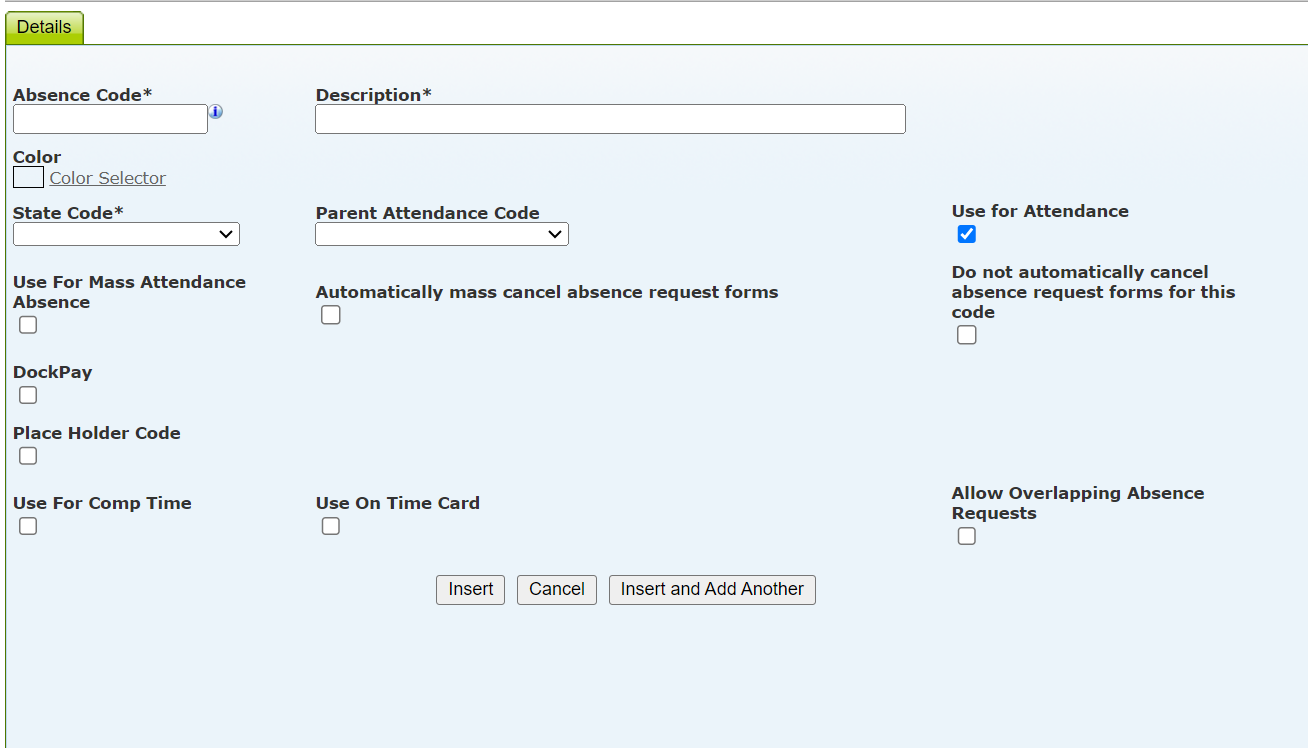Check Automatically mass cancel absence request forms
1308x748 pixels.
coord(331,315)
